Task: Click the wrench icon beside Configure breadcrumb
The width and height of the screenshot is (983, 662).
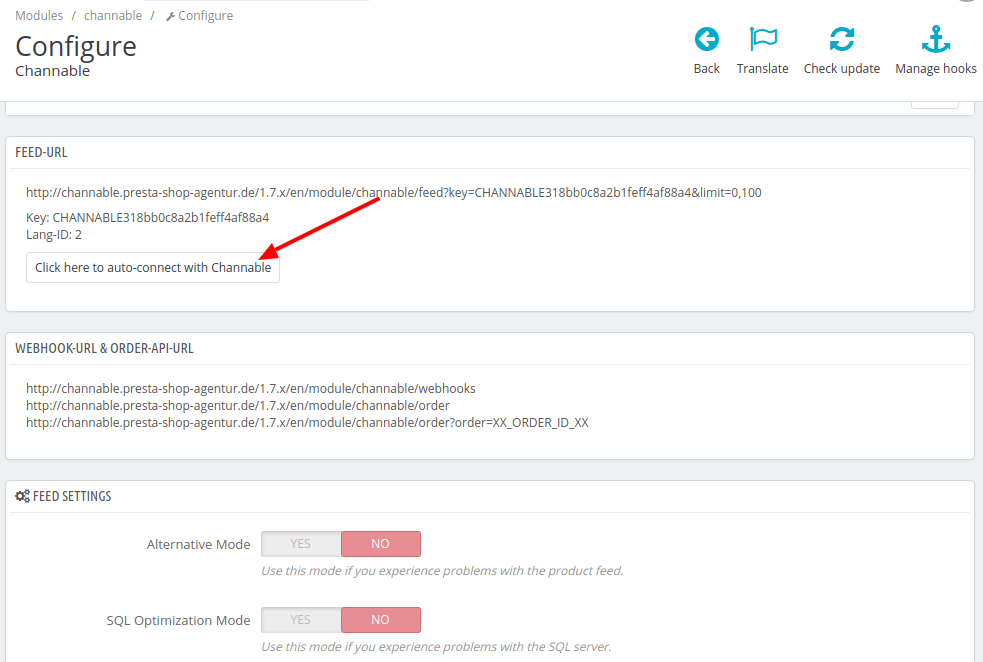Action: [x=170, y=16]
